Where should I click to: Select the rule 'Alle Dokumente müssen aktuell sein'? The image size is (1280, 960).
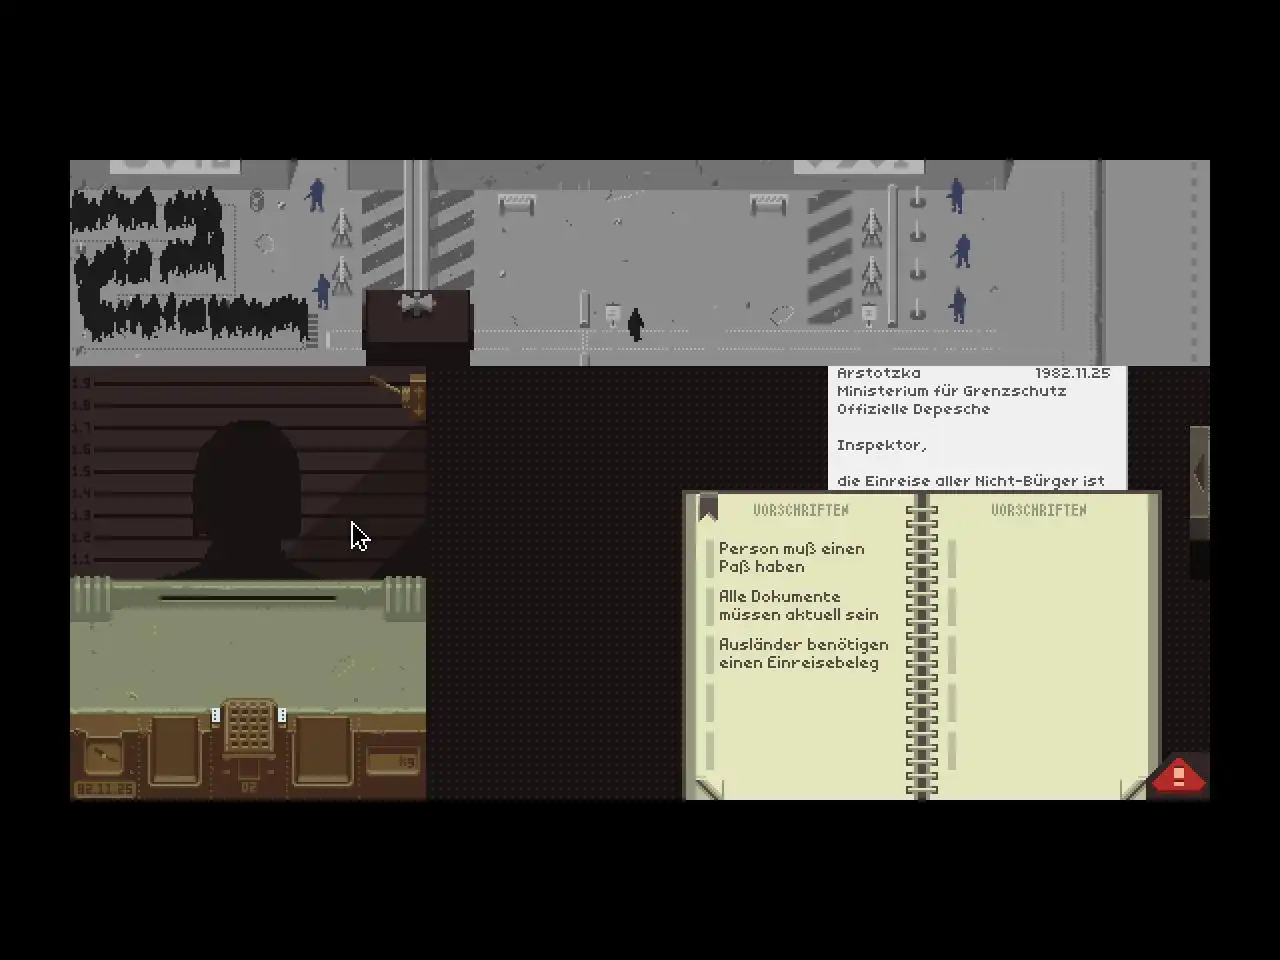(798, 606)
